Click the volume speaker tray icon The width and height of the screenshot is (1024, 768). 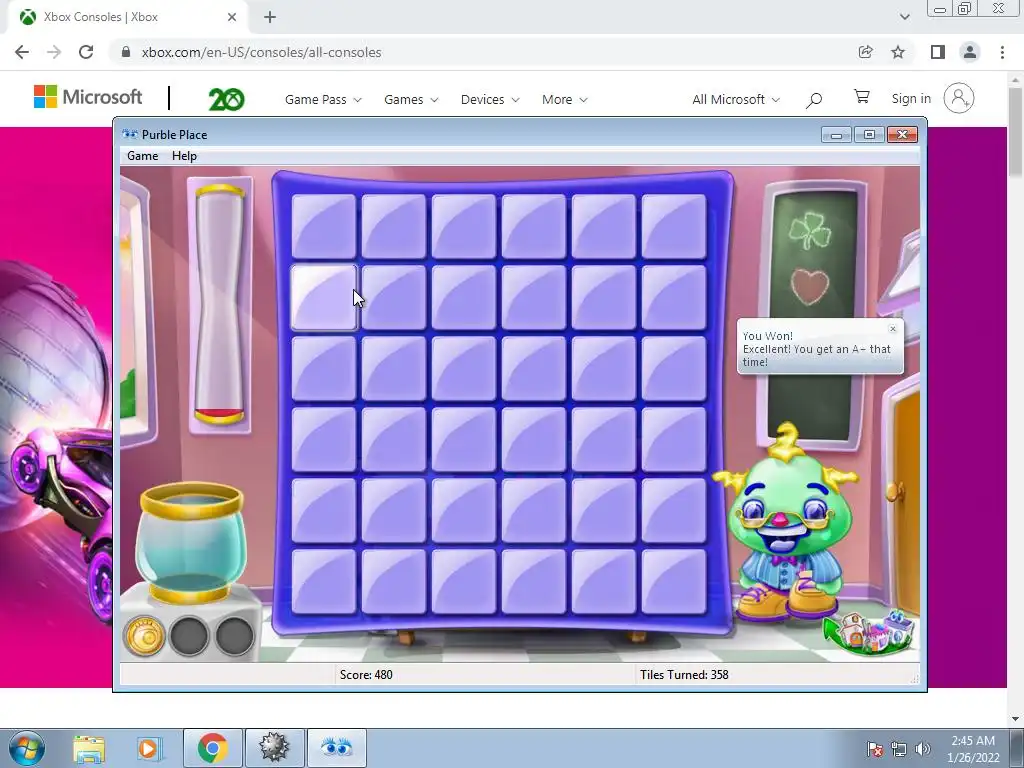[922, 749]
